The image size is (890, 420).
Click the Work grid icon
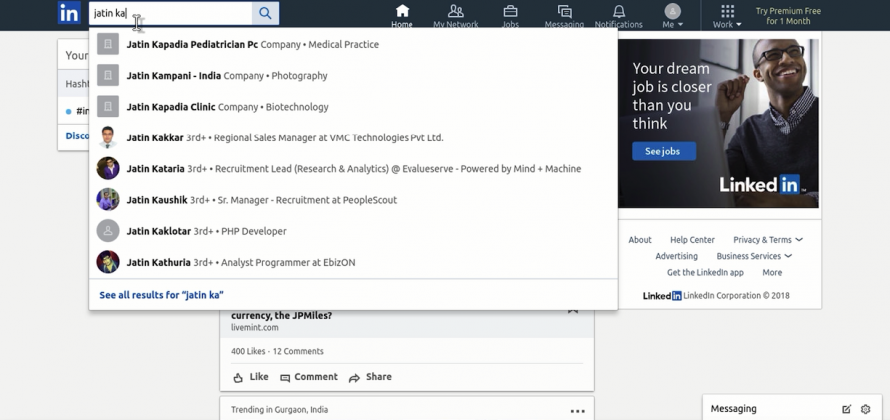pos(727,11)
